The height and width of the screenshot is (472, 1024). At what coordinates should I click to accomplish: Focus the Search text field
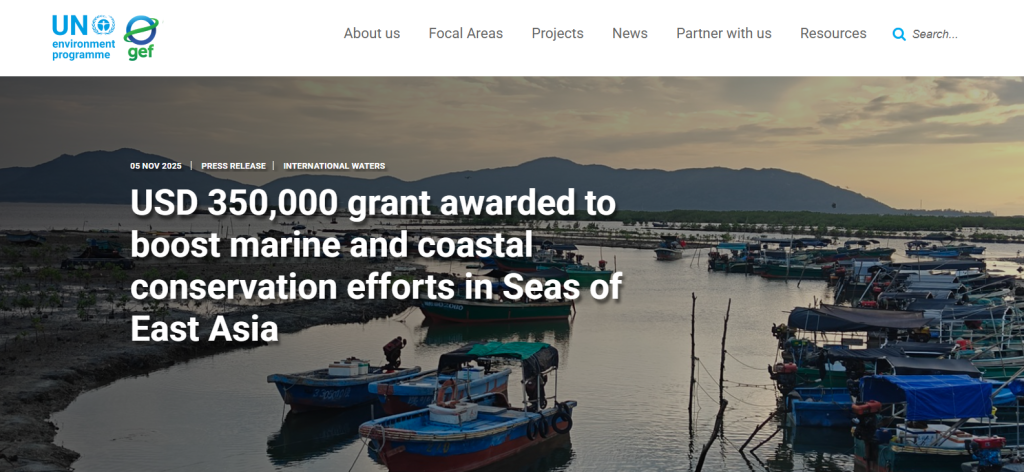pyautogui.click(x=944, y=34)
